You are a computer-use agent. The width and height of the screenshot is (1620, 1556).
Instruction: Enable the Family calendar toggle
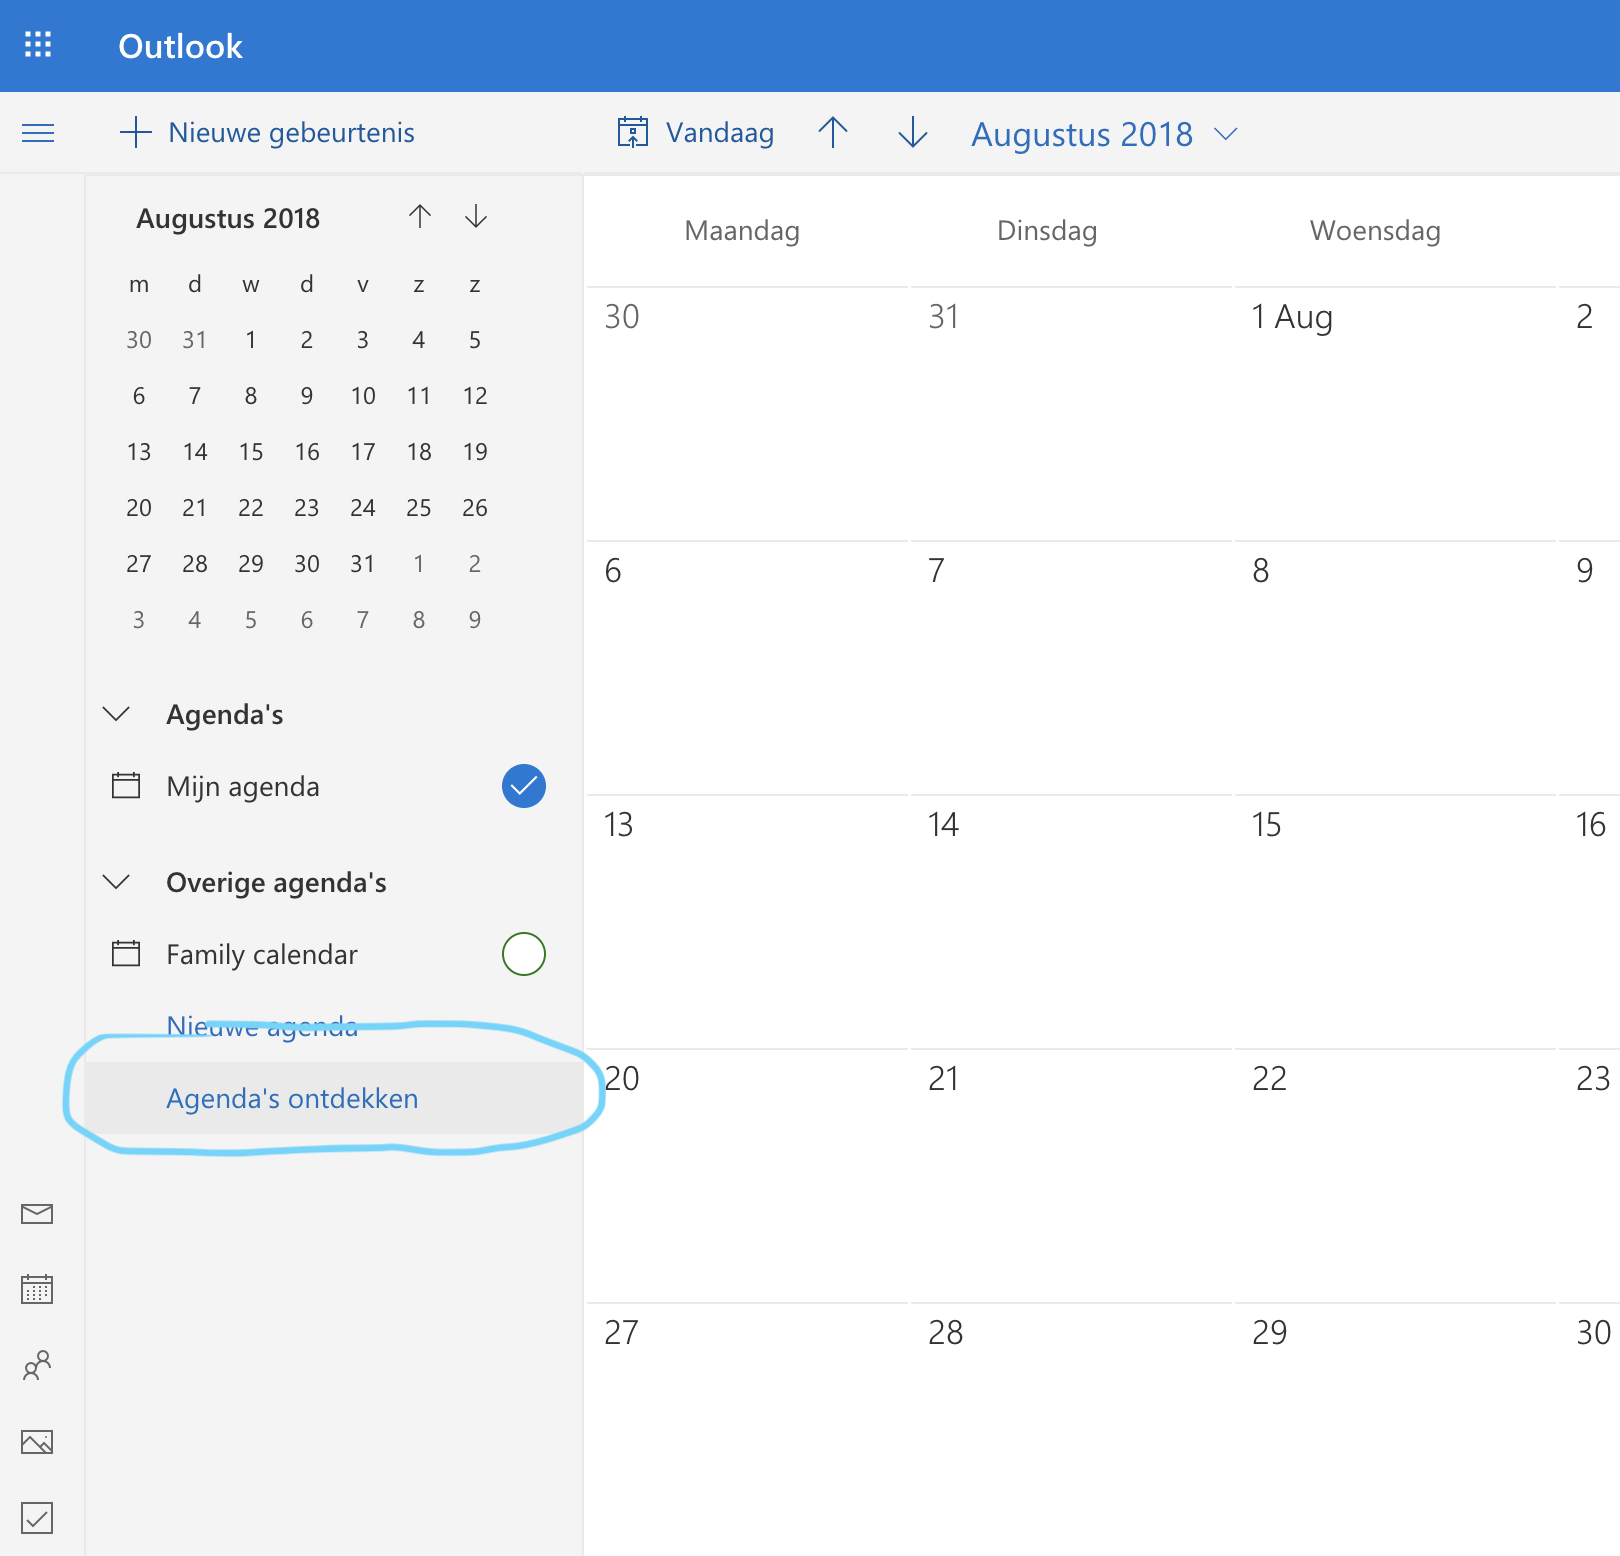click(523, 954)
